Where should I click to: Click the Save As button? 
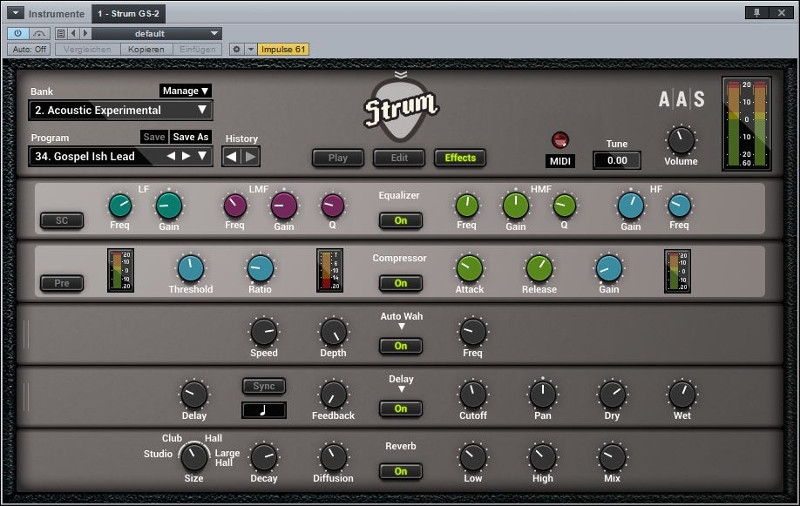point(191,137)
